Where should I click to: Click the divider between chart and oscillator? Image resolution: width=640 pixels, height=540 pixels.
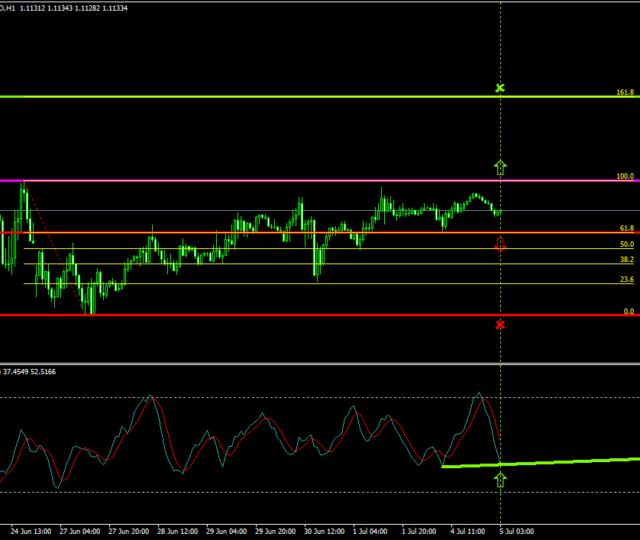pyautogui.click(x=320, y=364)
